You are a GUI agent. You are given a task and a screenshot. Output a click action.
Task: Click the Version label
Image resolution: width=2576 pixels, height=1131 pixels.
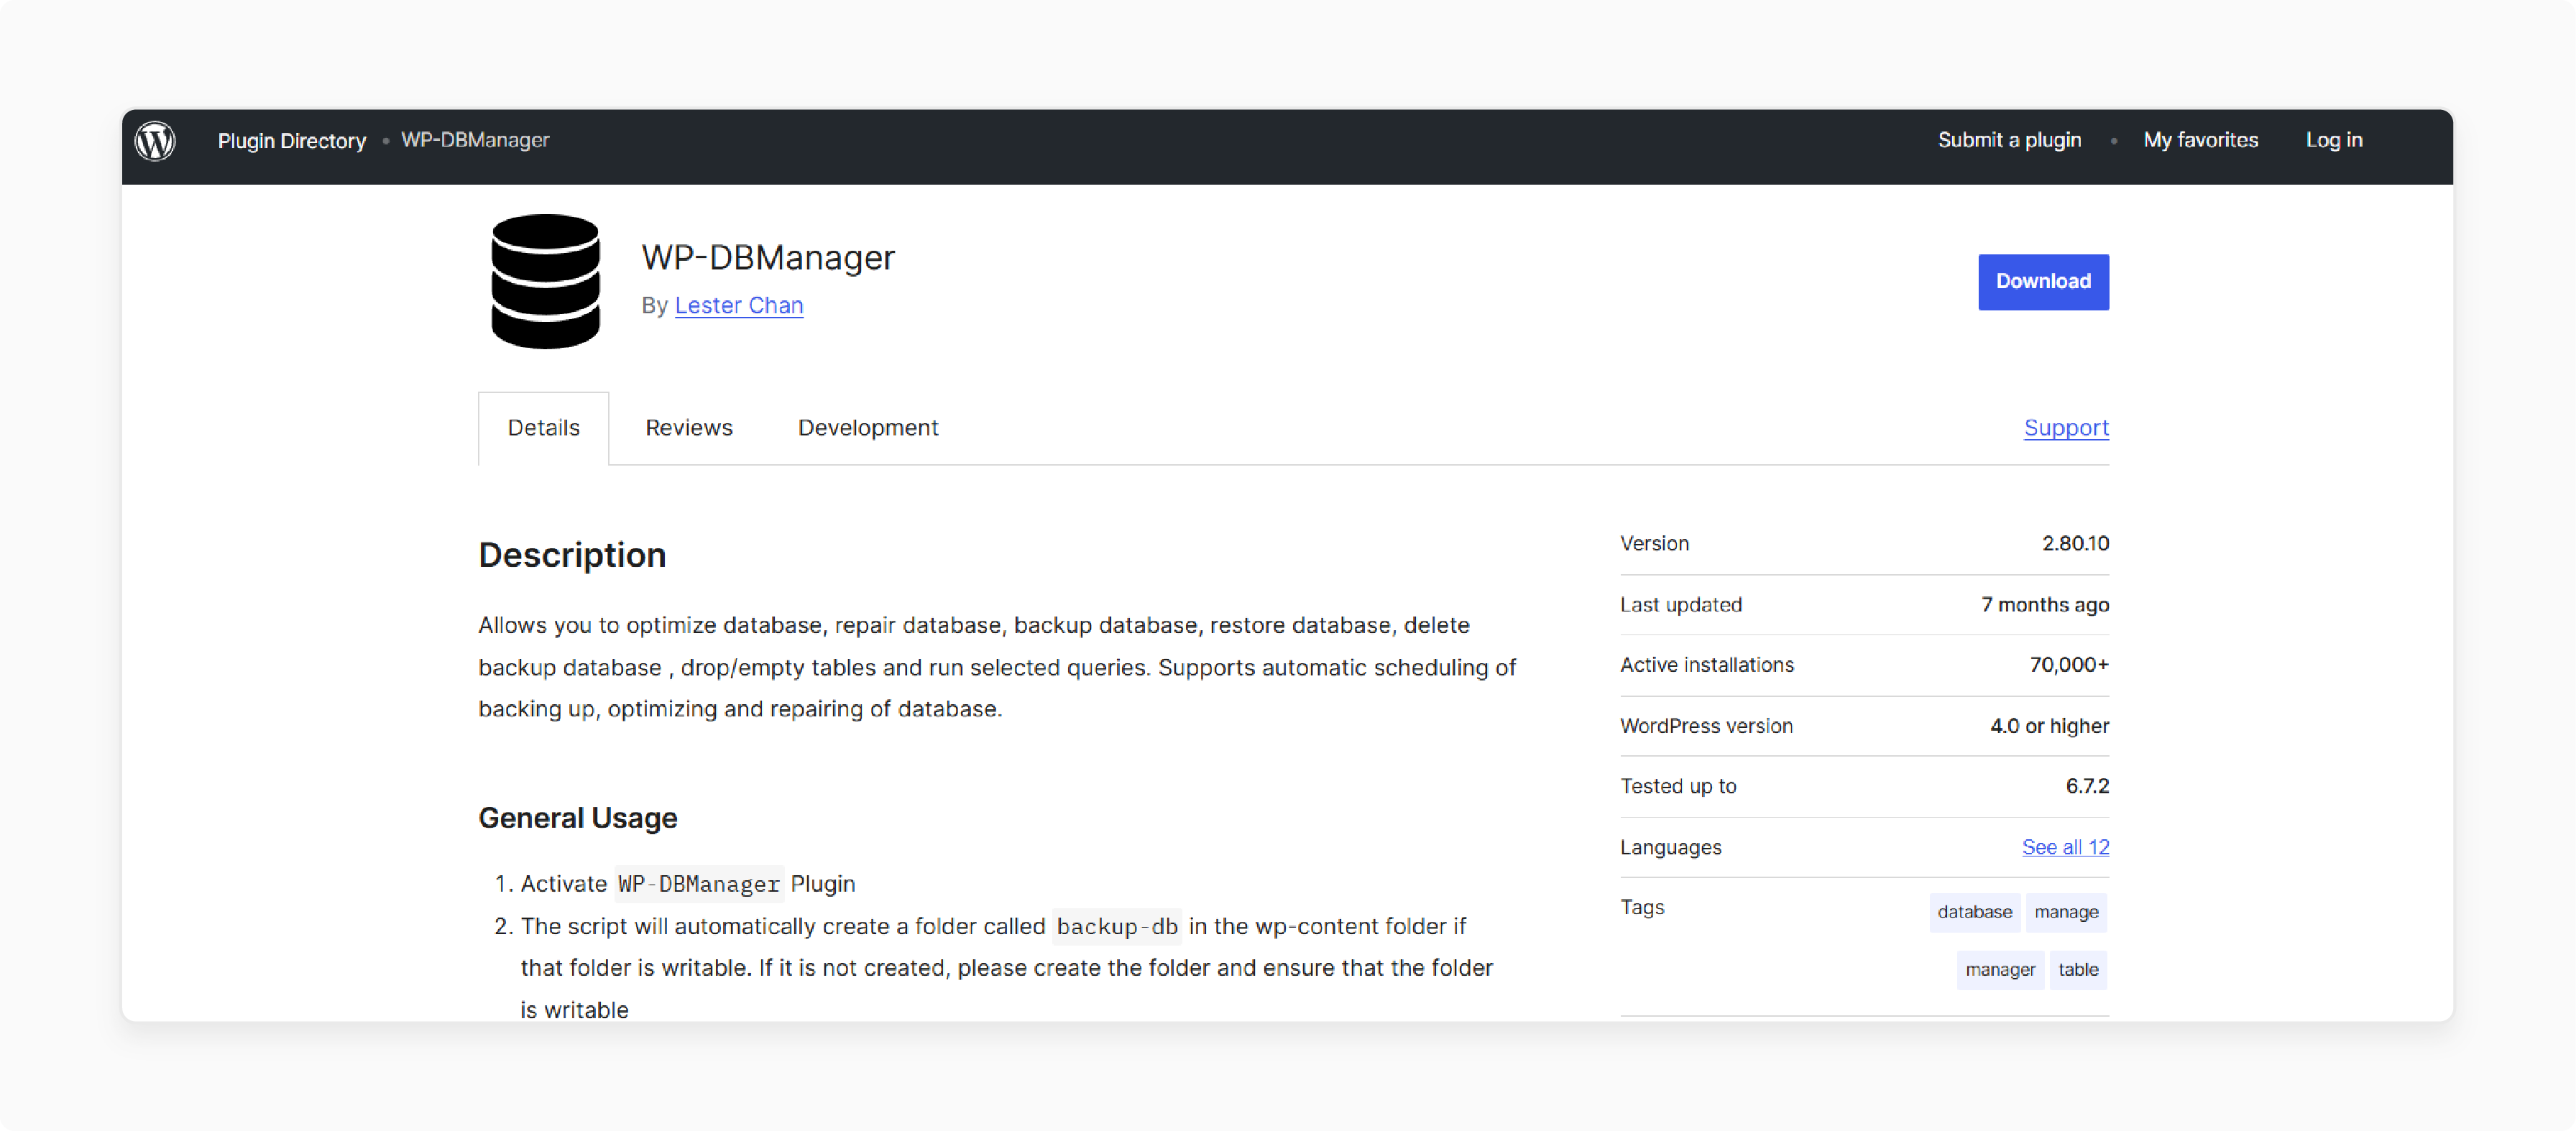point(1654,543)
